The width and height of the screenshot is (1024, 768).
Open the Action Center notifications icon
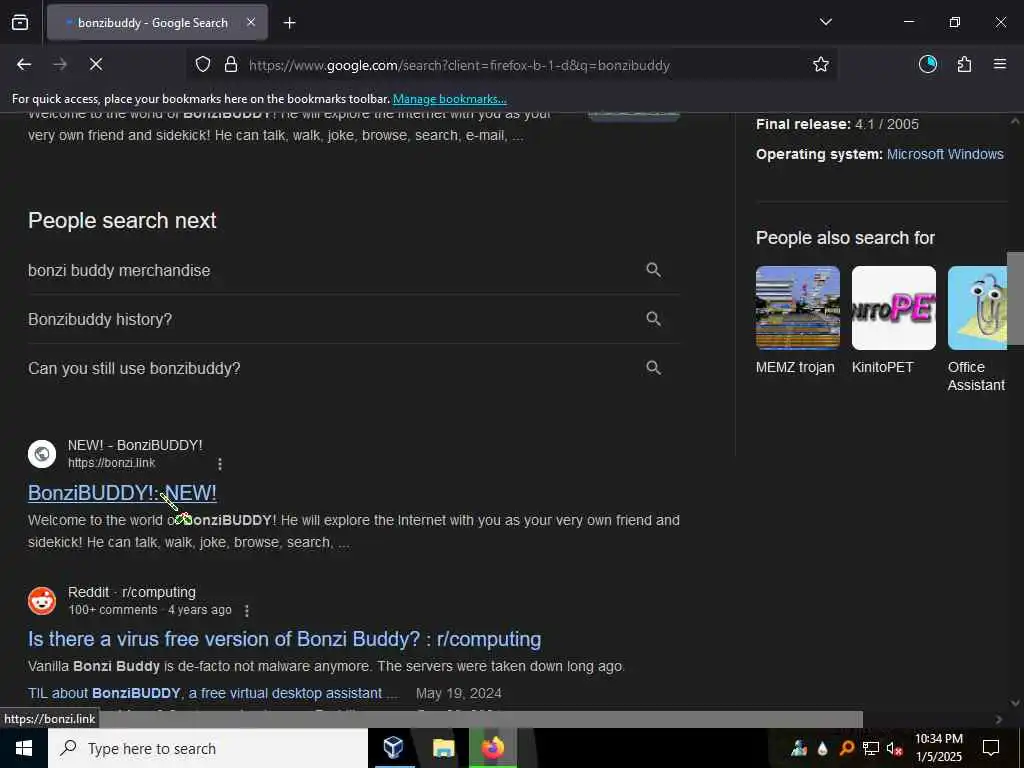[991, 748]
